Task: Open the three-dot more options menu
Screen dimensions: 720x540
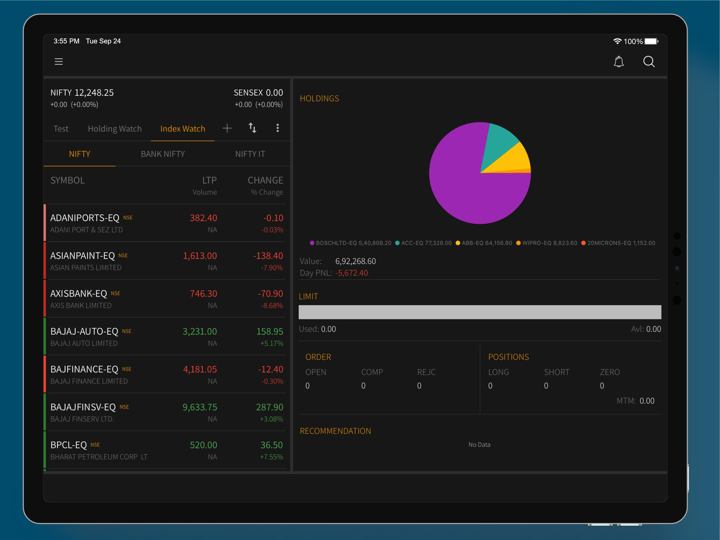Action: point(278,129)
